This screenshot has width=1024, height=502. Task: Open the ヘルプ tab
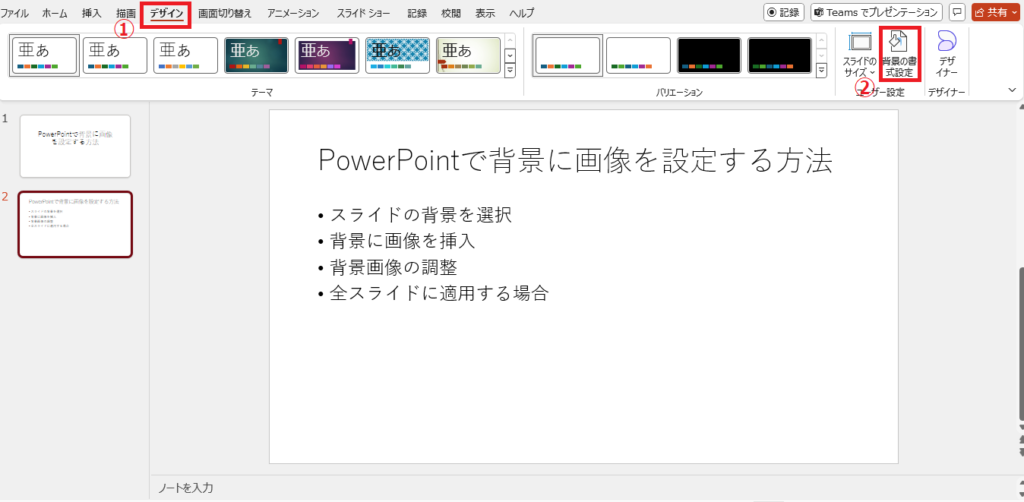tap(521, 13)
